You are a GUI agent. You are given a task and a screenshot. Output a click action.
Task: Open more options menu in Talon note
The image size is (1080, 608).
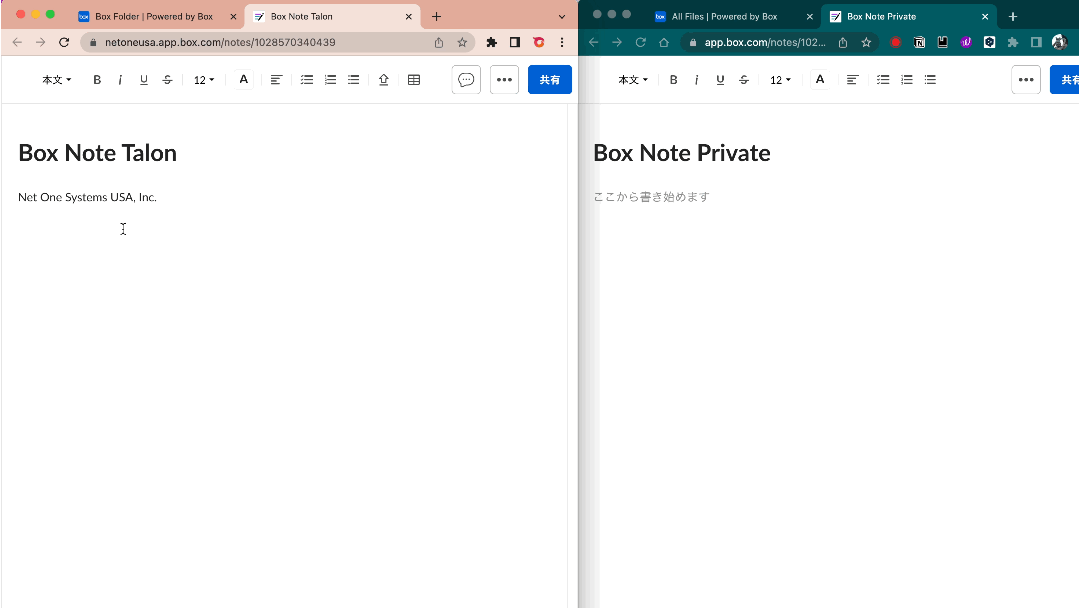click(504, 80)
